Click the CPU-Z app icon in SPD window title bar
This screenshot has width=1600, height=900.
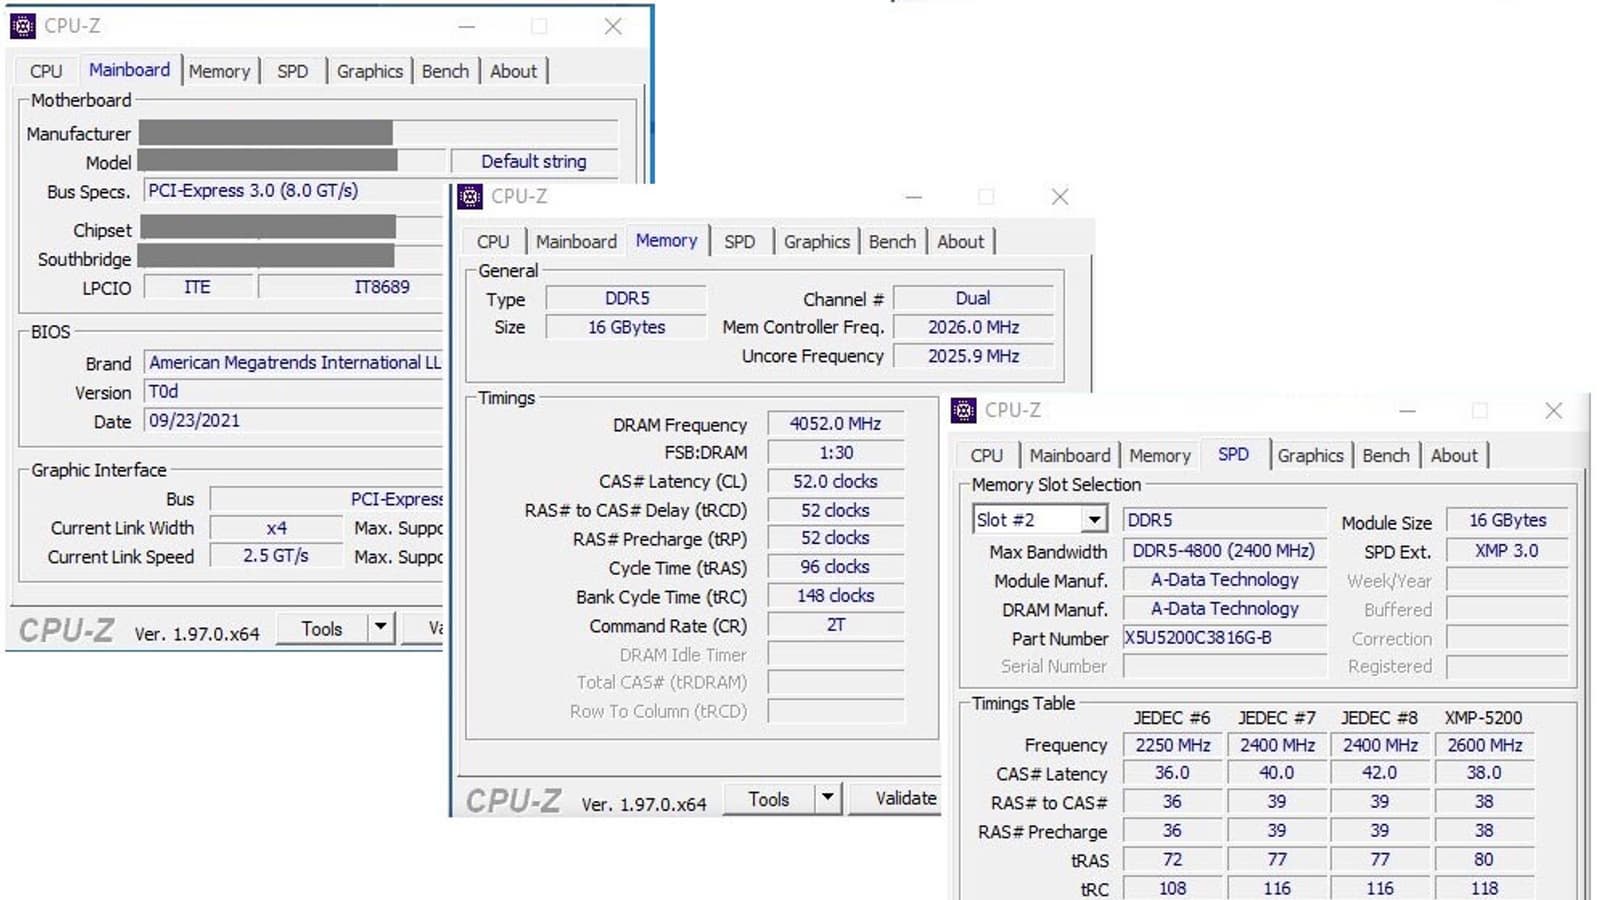pyautogui.click(x=964, y=410)
